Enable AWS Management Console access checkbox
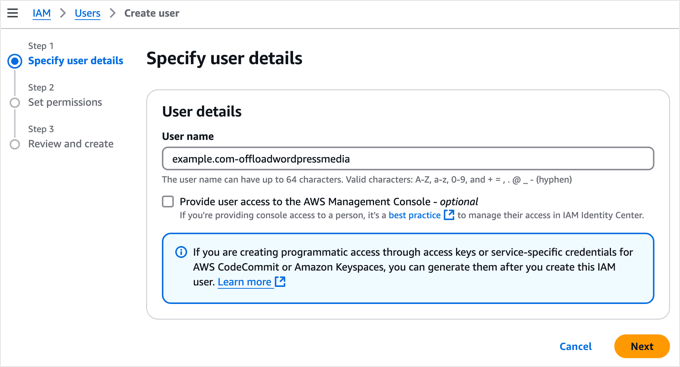The height and width of the screenshot is (367, 680). pyautogui.click(x=168, y=201)
